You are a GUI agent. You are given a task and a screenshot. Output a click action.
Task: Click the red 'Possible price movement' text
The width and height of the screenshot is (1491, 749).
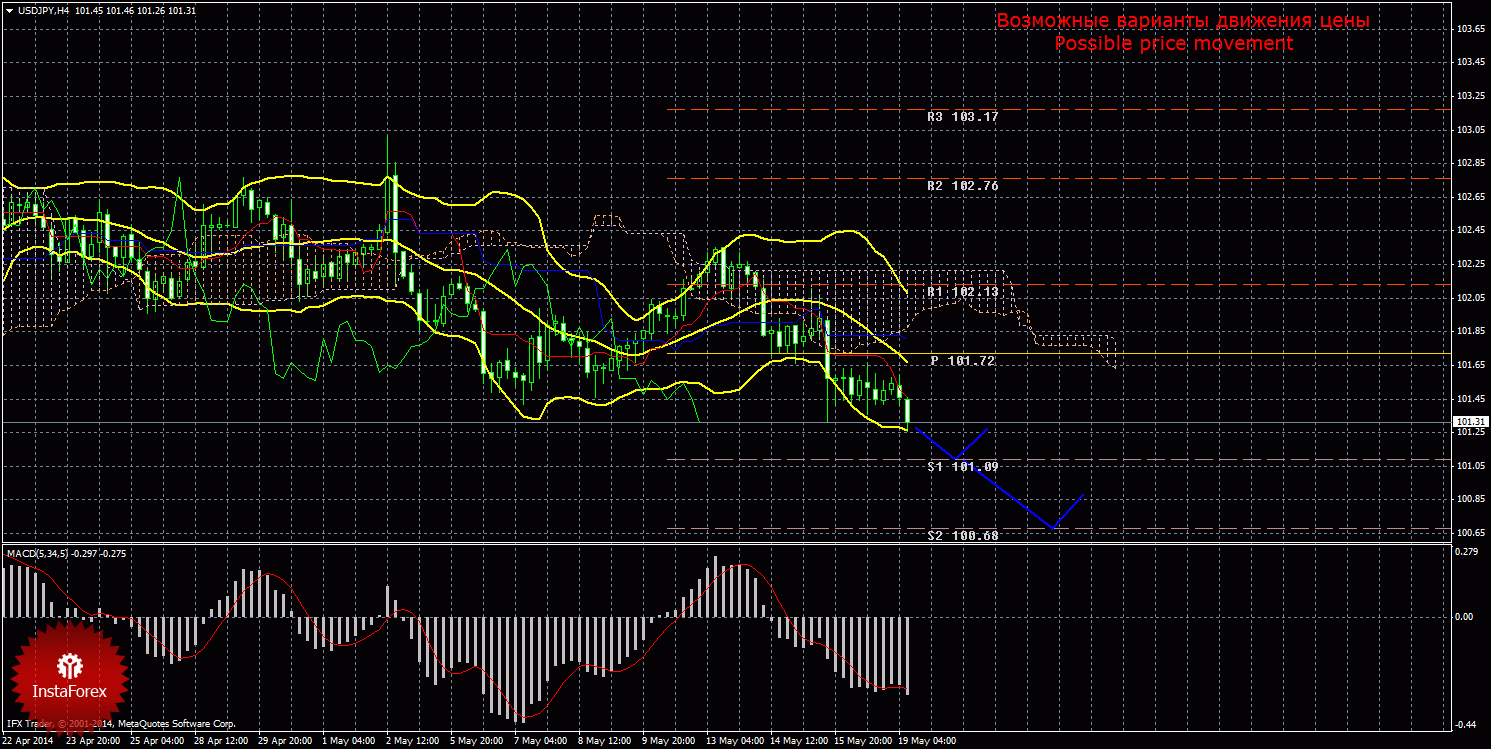[1173, 44]
